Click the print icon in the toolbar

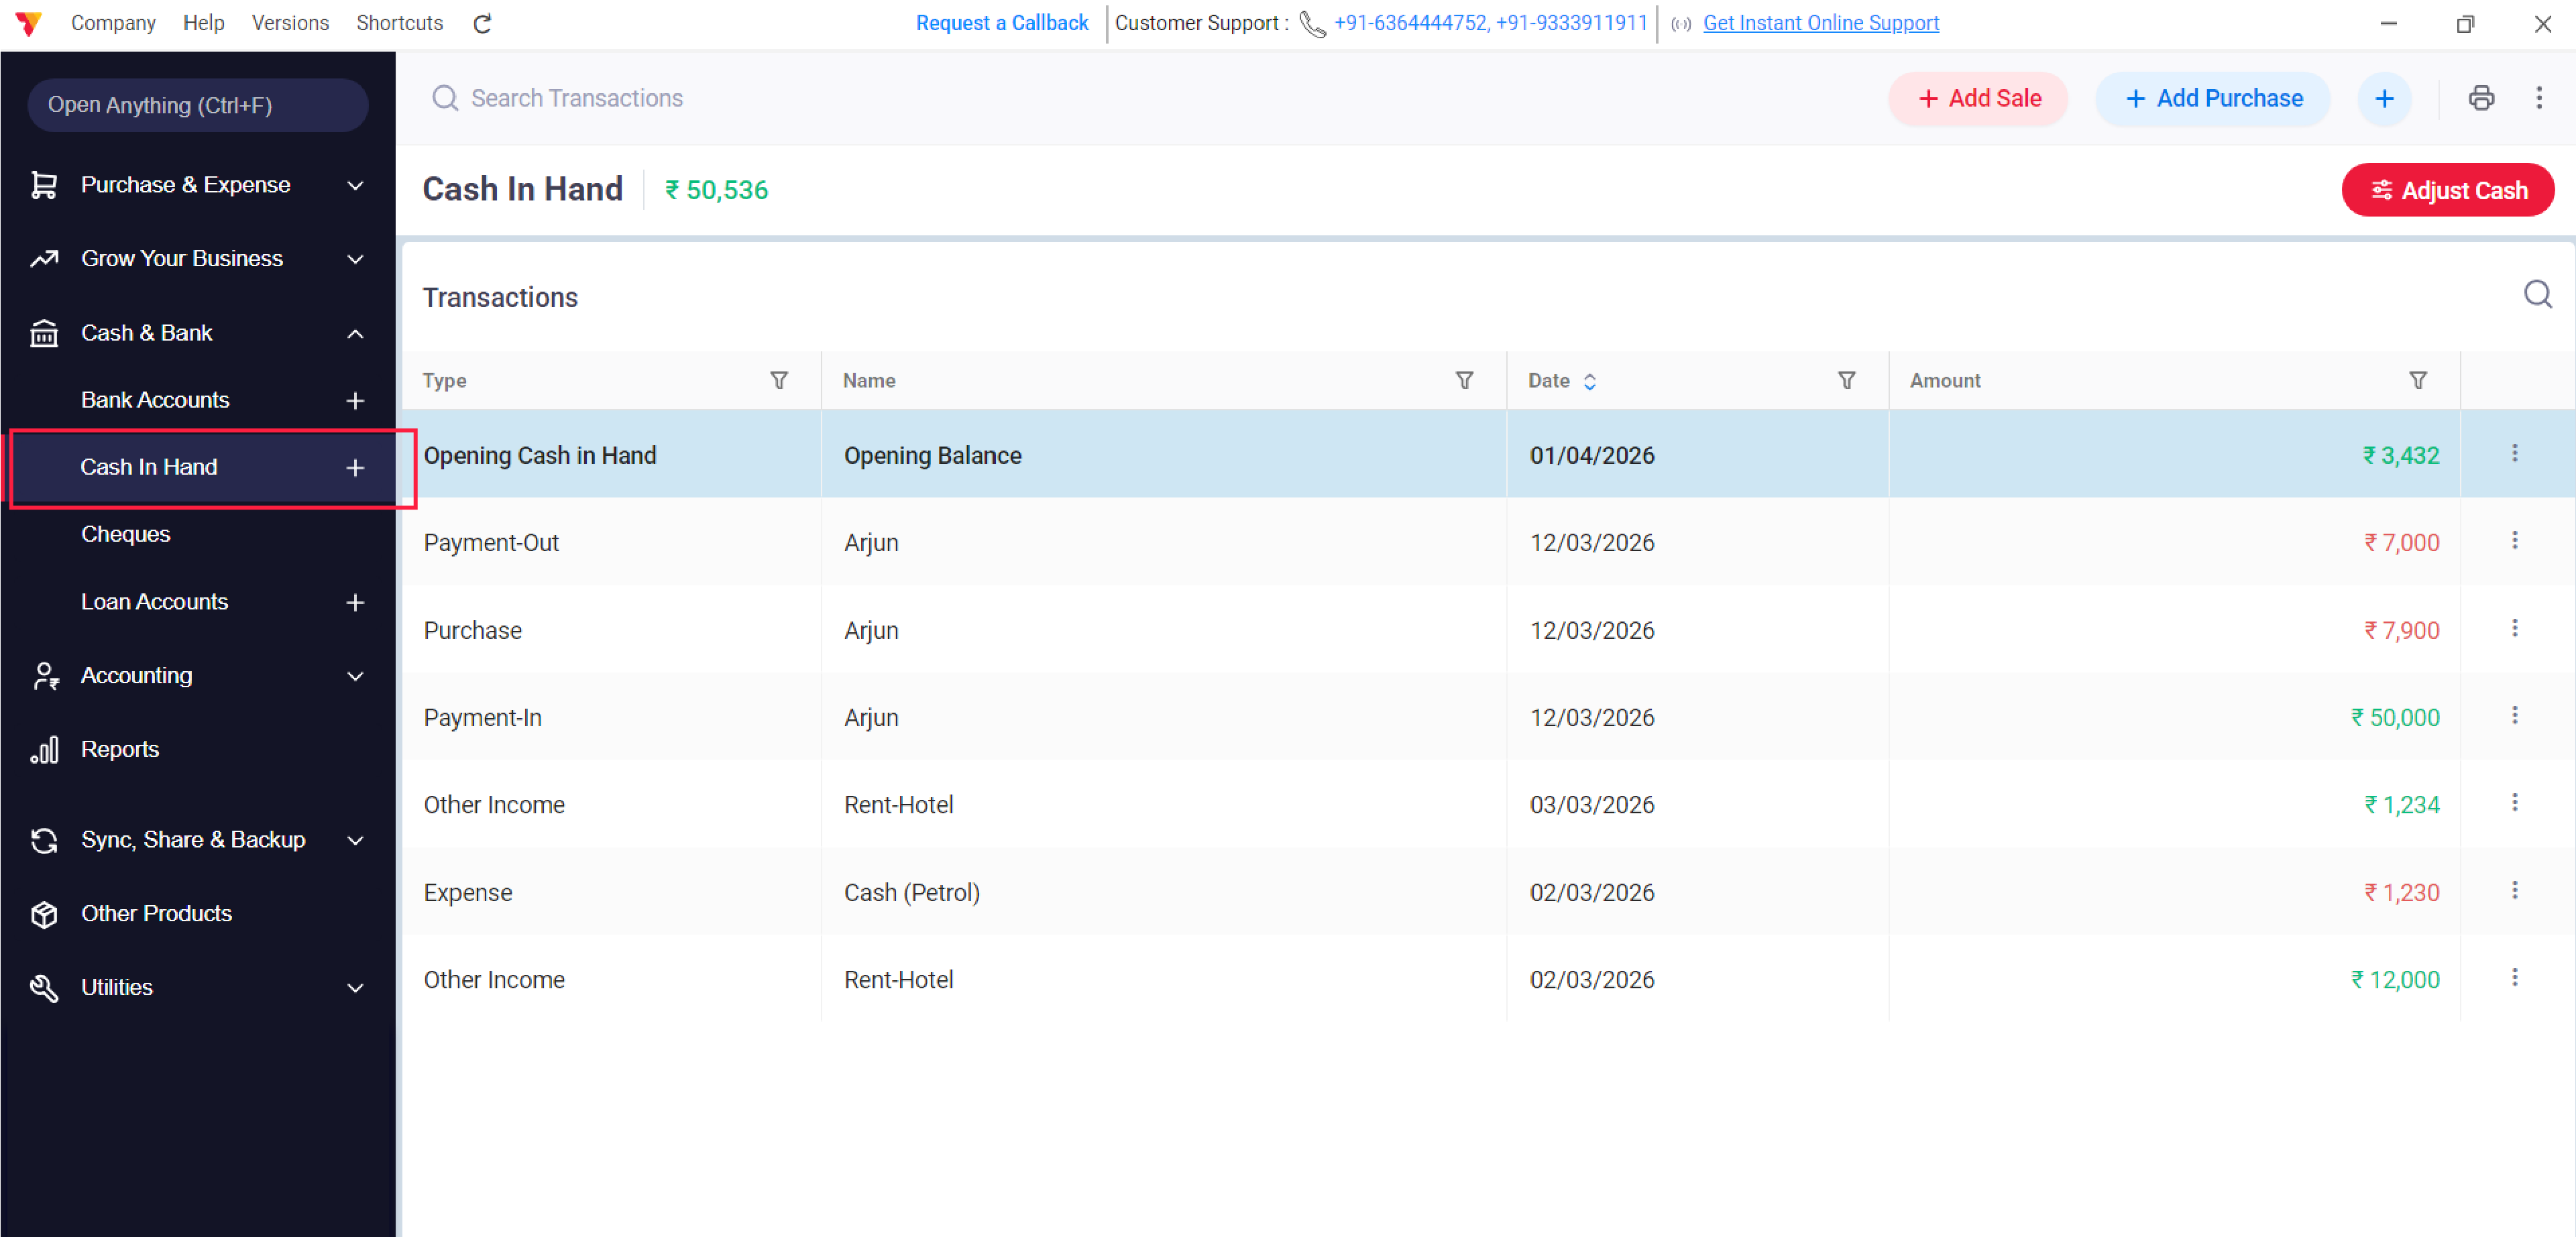tap(2482, 98)
